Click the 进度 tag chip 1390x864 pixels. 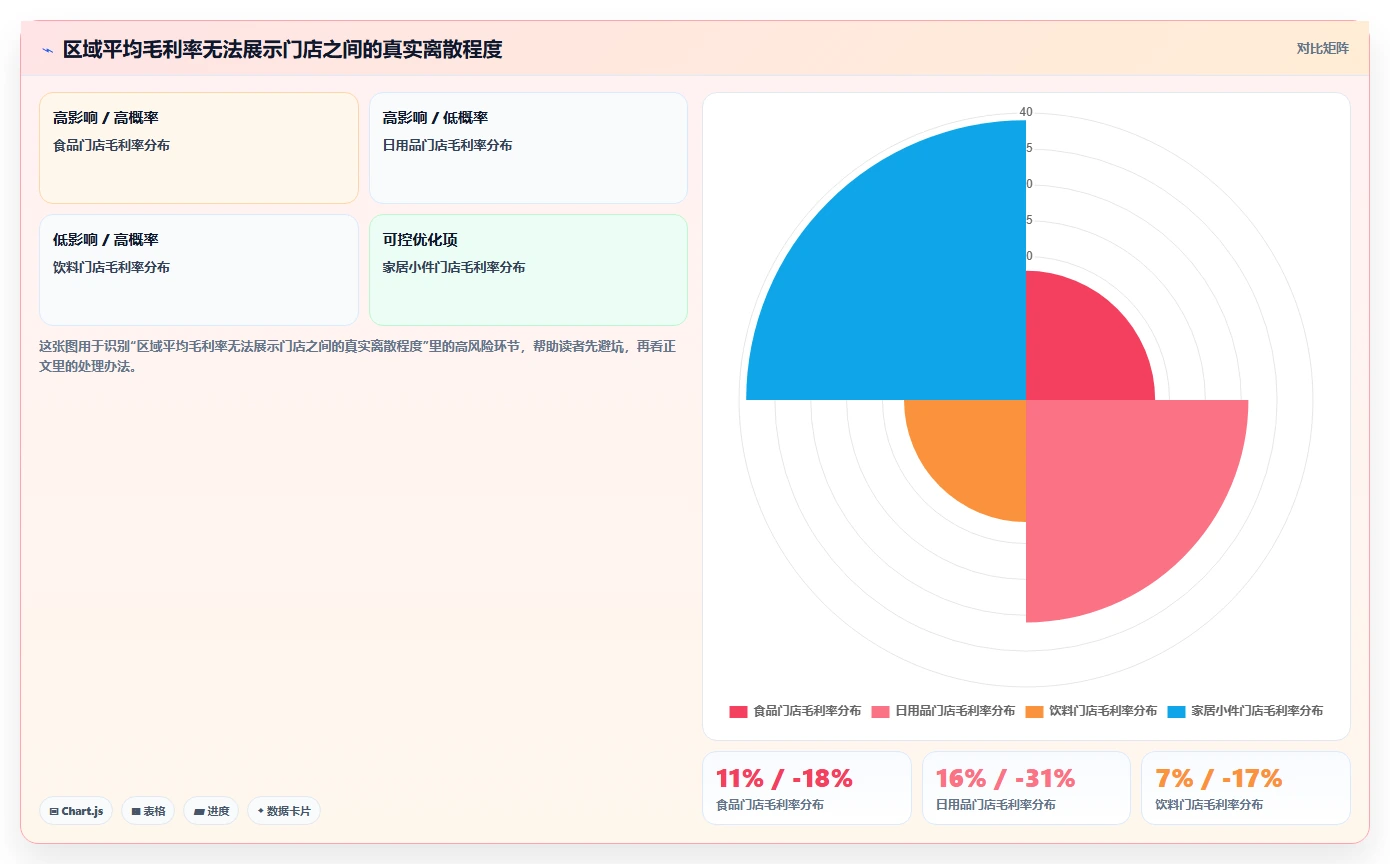click(211, 811)
